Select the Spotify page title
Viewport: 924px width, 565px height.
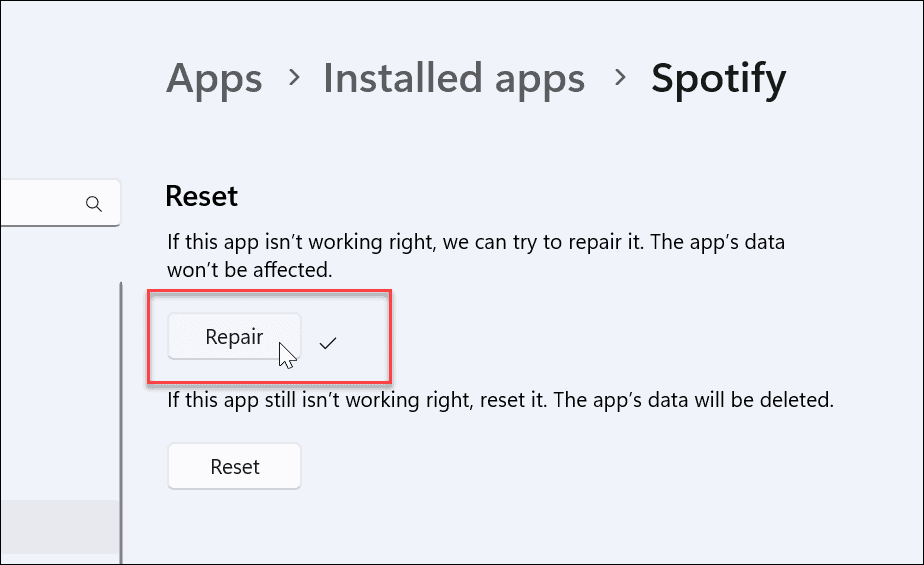(x=718, y=78)
